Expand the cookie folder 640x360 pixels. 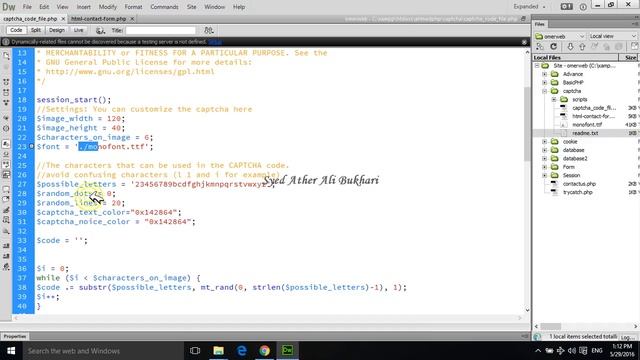544,142
